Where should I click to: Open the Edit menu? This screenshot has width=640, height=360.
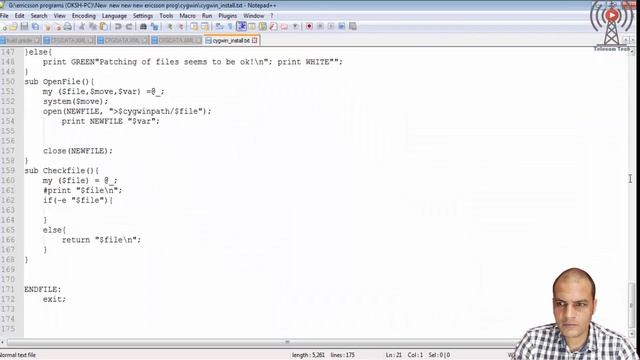pos(20,16)
